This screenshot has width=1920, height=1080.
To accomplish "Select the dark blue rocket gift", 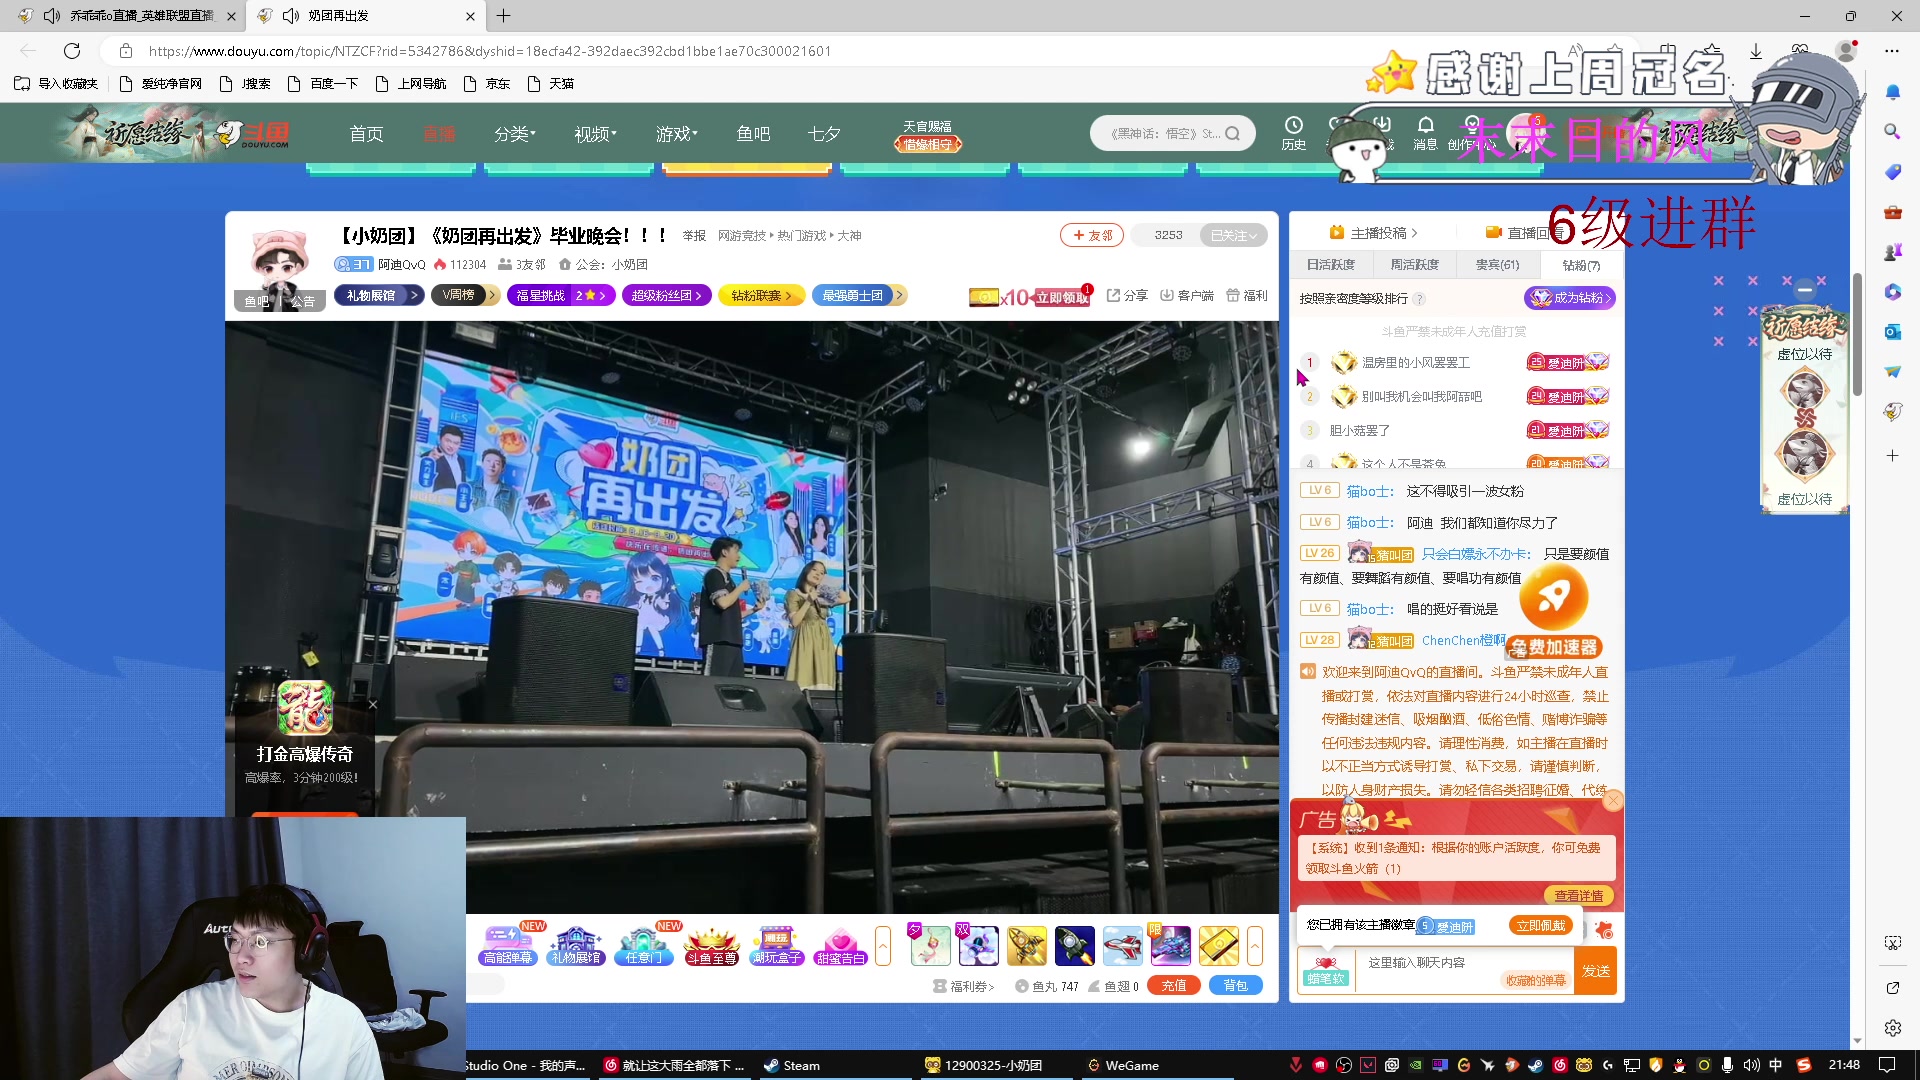I will pyautogui.click(x=1074, y=945).
